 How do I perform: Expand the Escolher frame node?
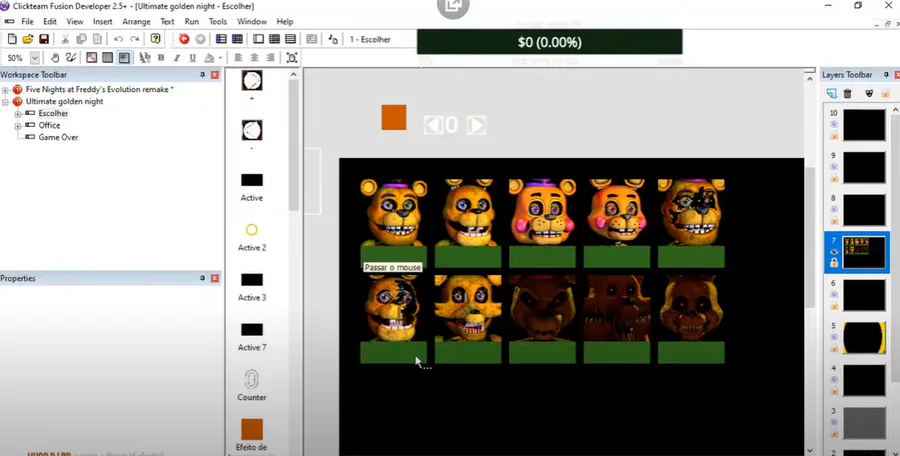coord(18,114)
